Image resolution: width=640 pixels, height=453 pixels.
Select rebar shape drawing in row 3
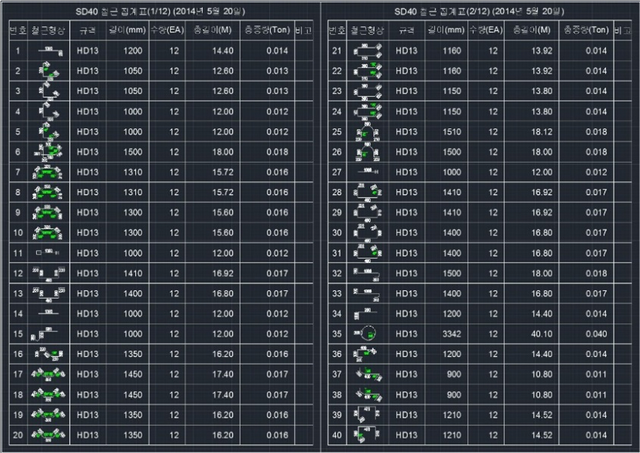coord(49,91)
